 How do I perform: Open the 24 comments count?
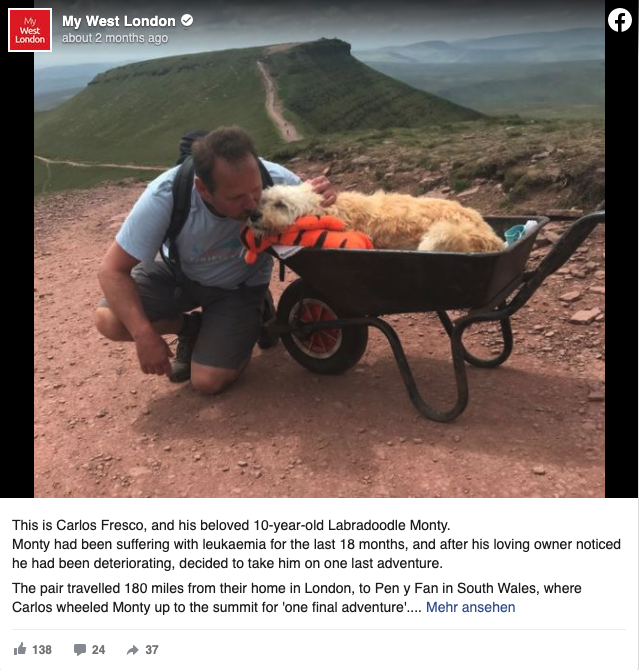click(x=98, y=650)
